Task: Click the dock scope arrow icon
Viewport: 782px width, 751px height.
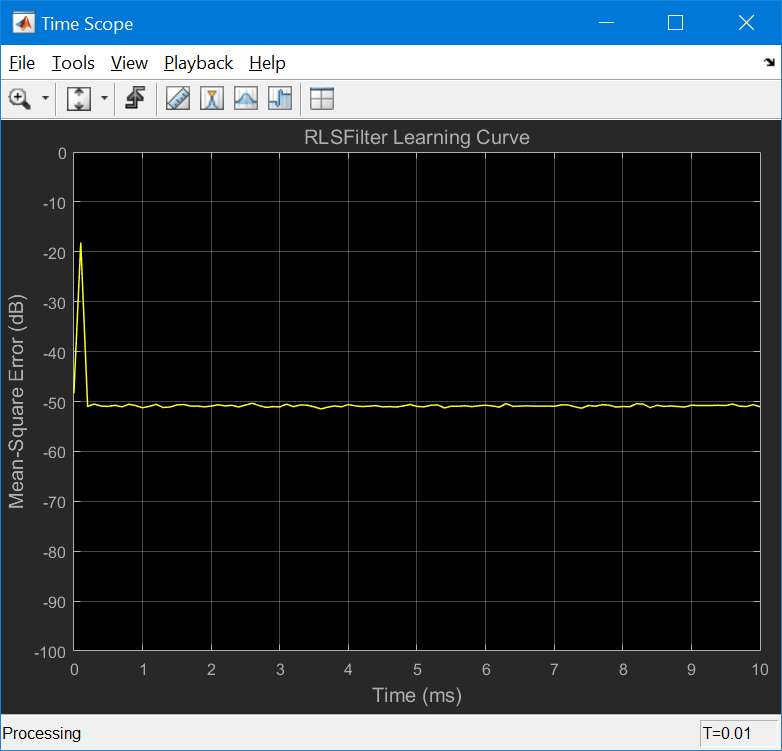Action: pyautogui.click(x=770, y=62)
